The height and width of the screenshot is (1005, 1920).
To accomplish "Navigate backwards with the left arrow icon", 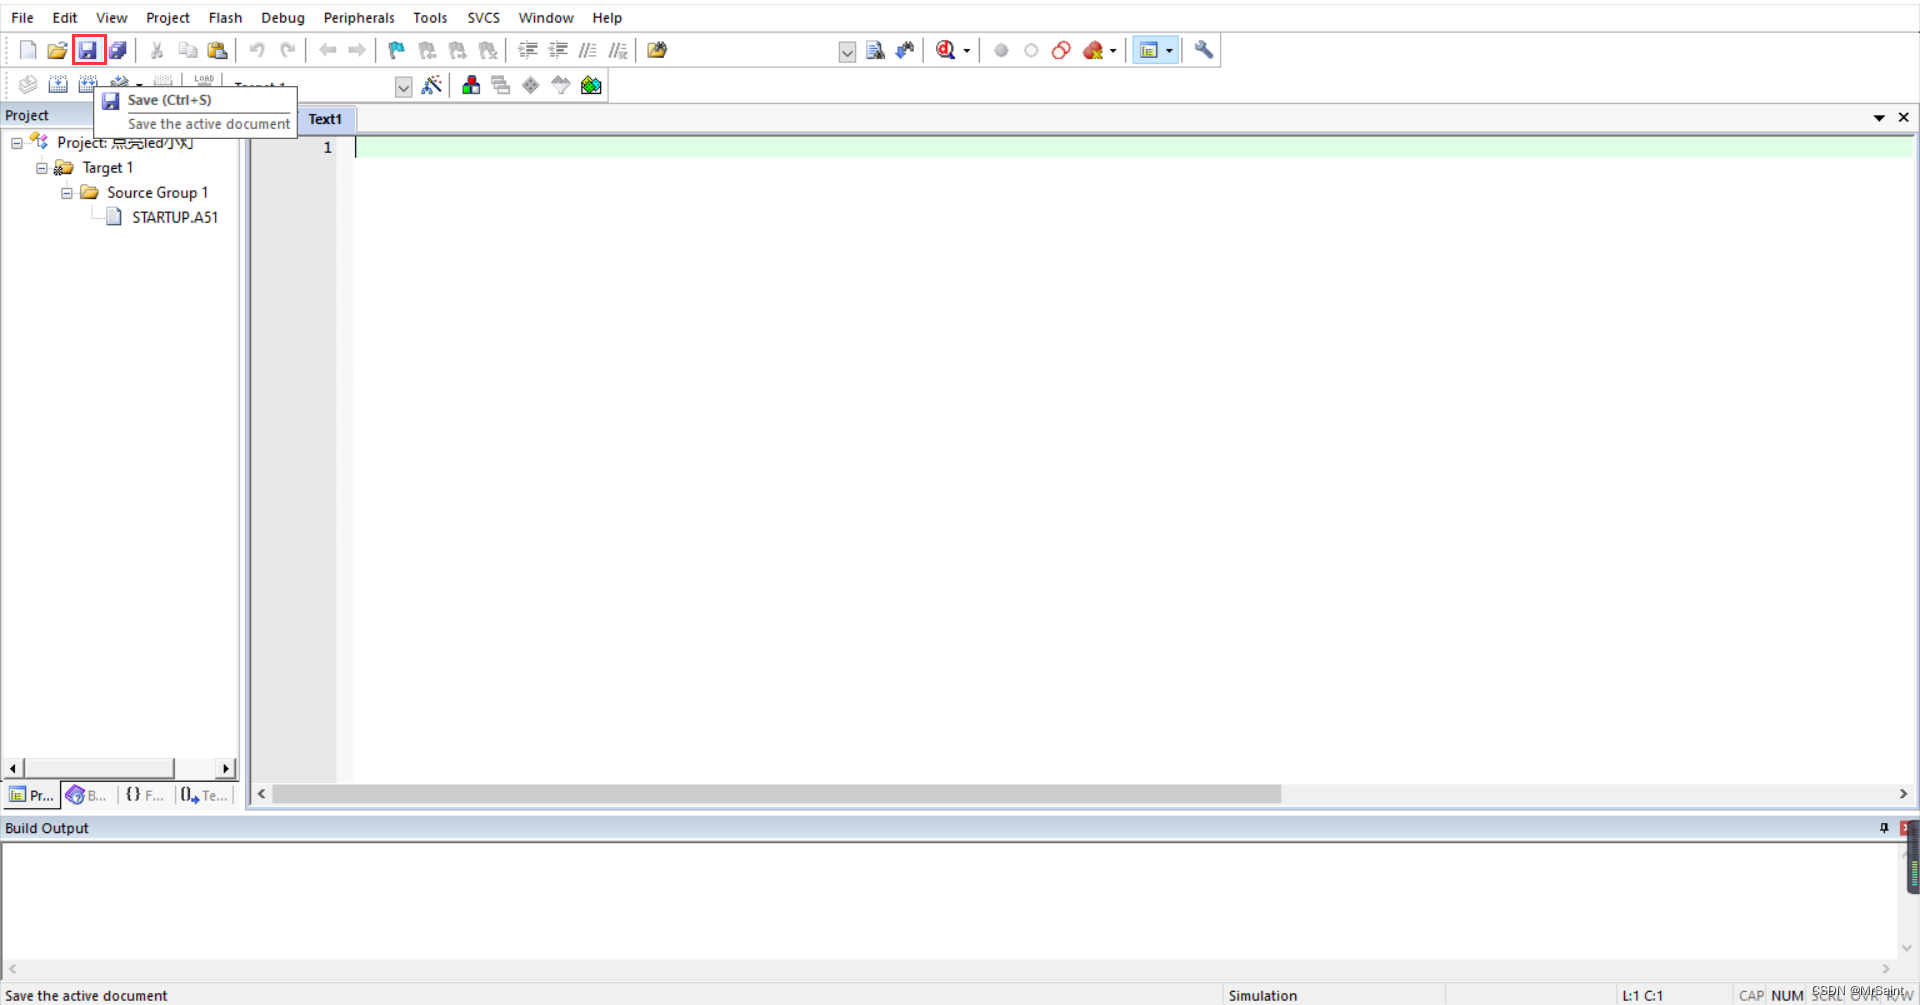I will pos(327,50).
